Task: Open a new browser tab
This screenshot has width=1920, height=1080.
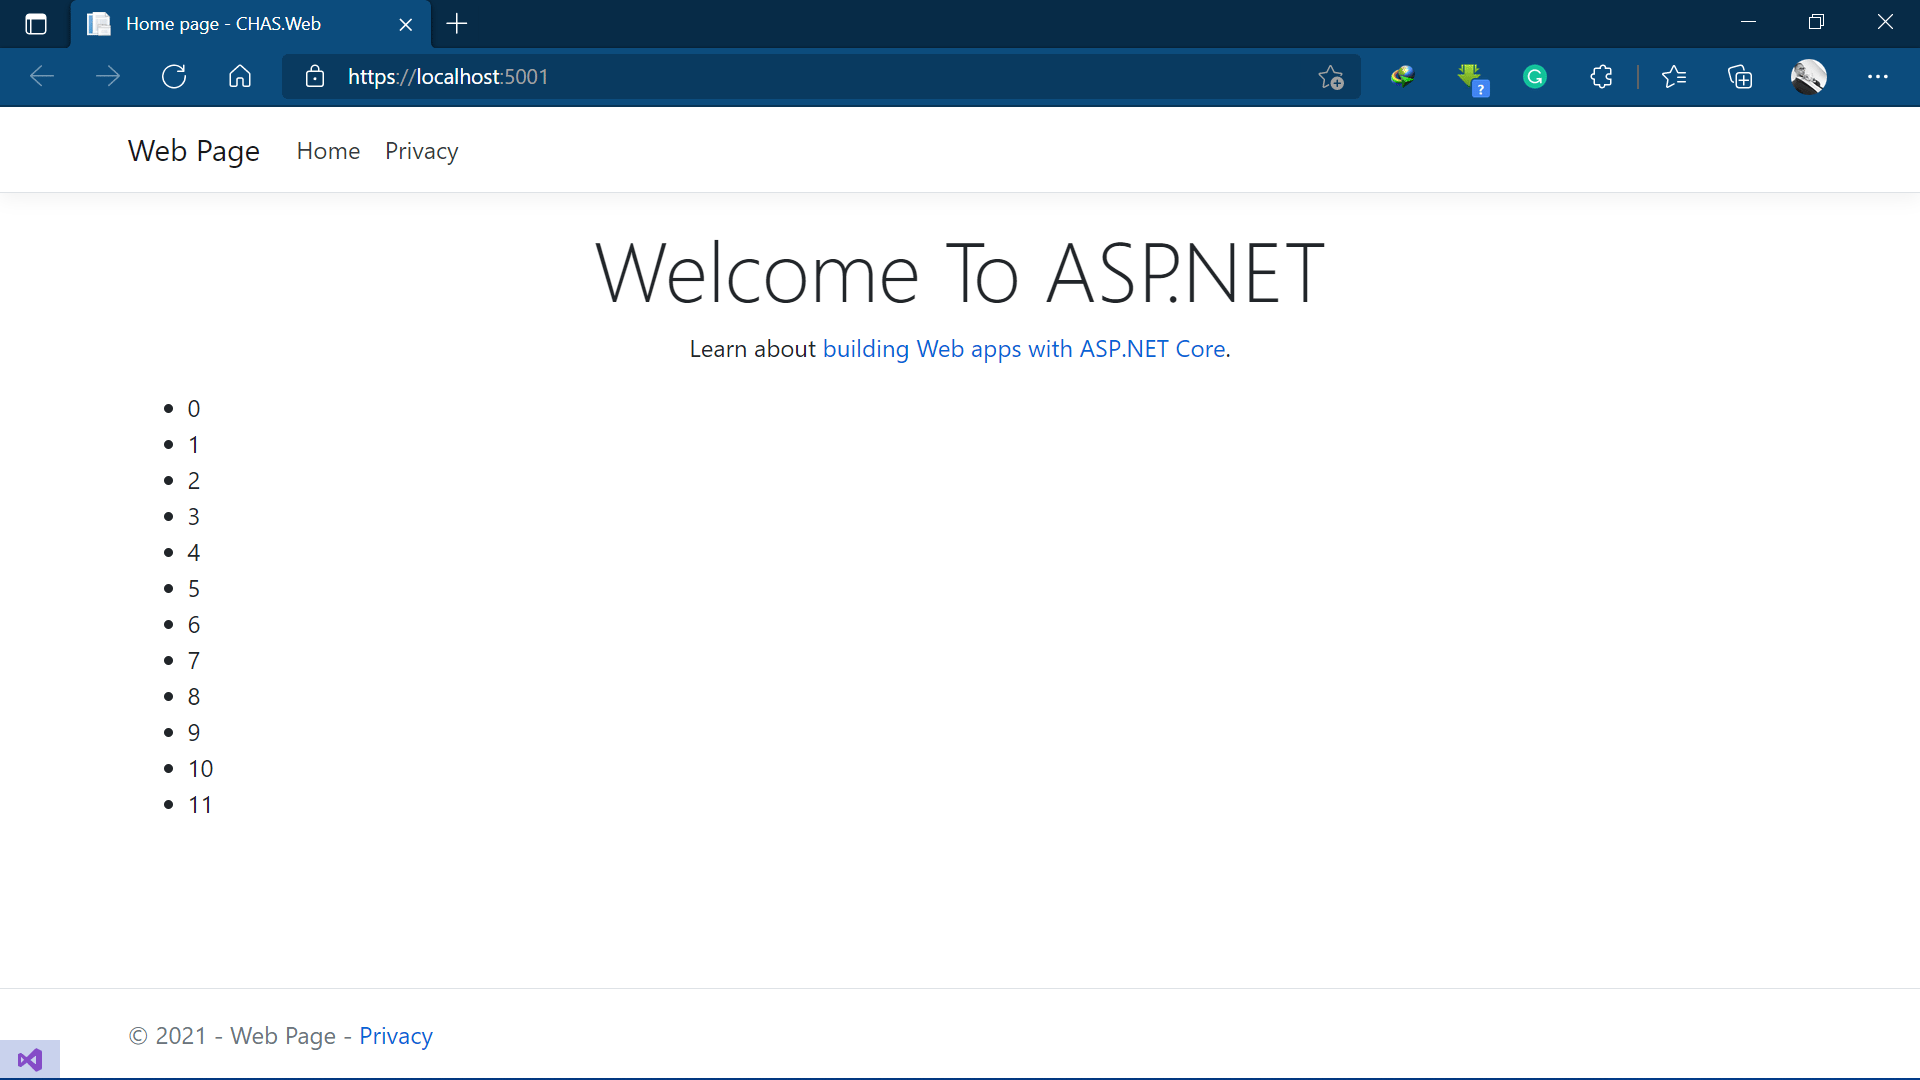Action: pyautogui.click(x=457, y=24)
